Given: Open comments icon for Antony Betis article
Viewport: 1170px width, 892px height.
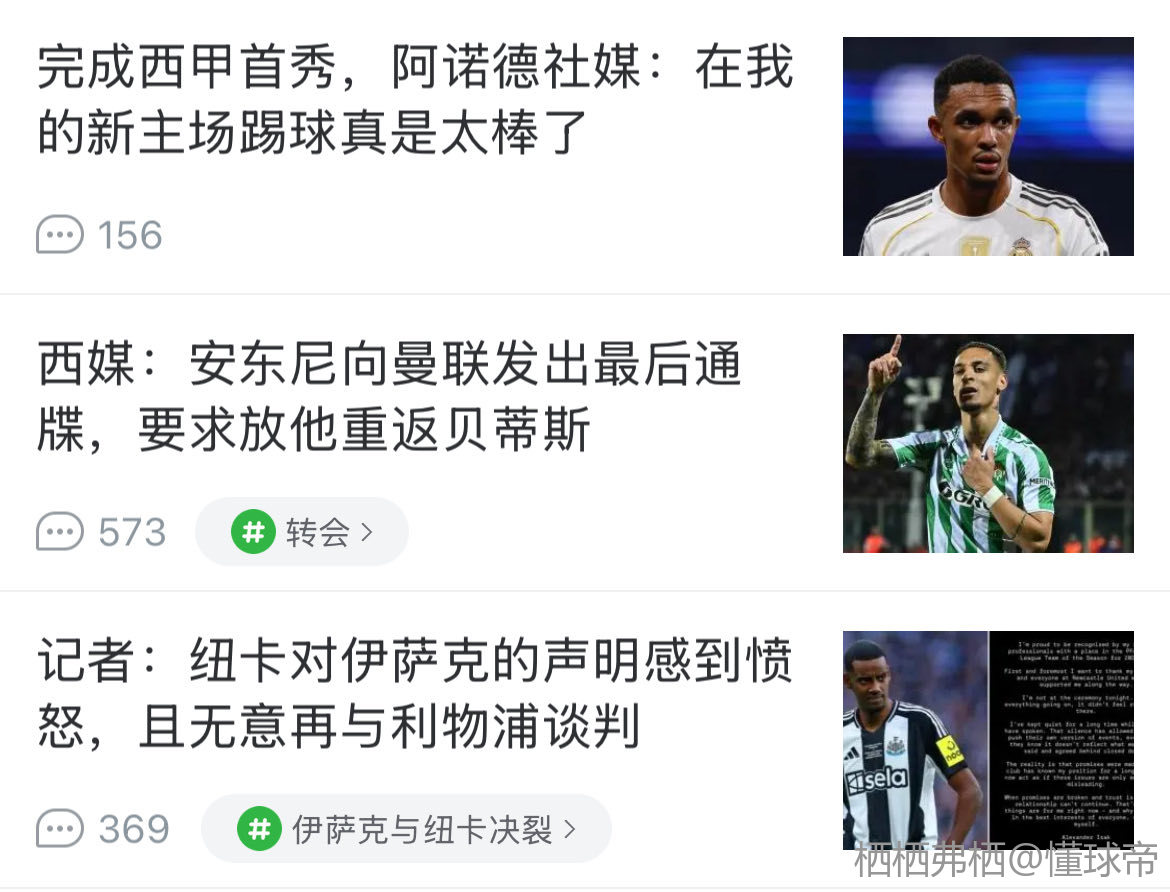Looking at the screenshot, I should [x=60, y=531].
